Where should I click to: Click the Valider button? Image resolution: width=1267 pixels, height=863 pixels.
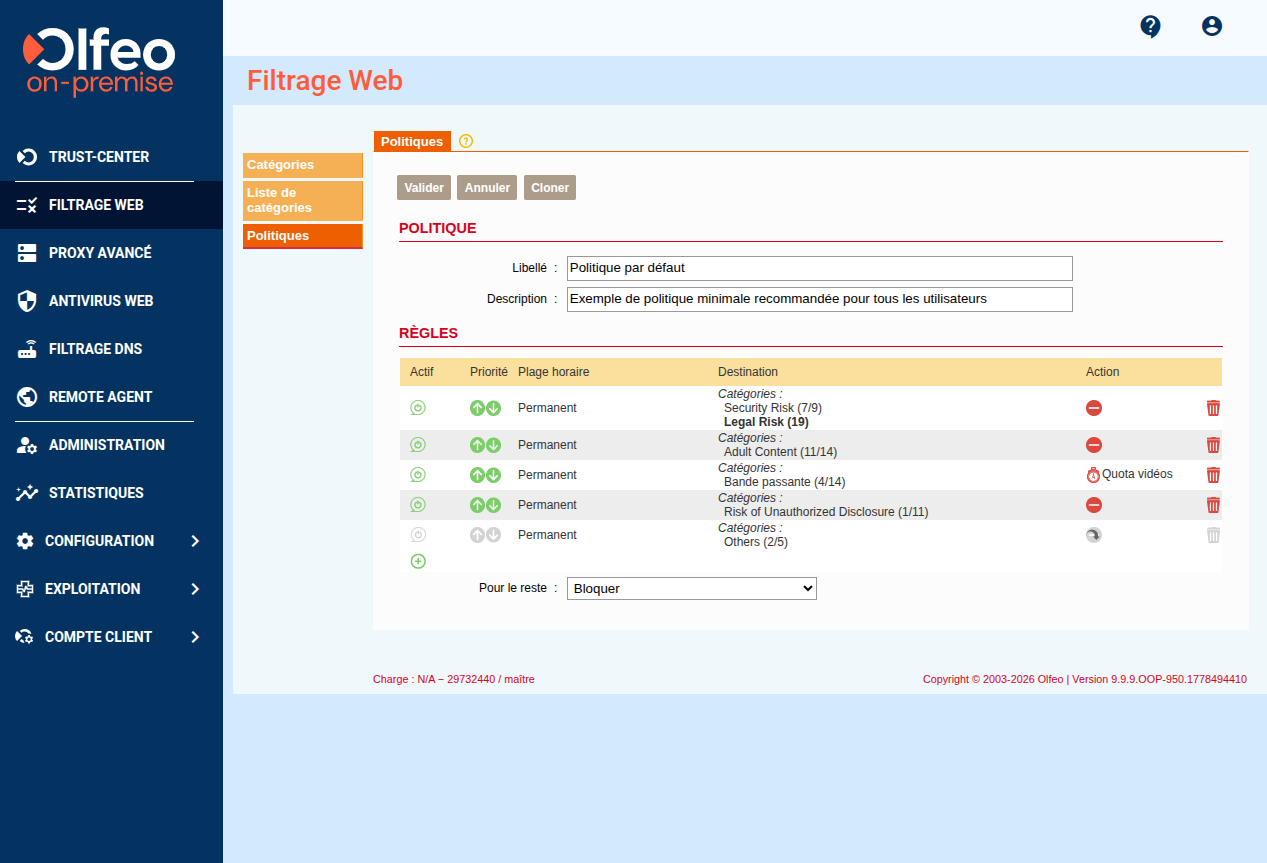tap(424, 188)
